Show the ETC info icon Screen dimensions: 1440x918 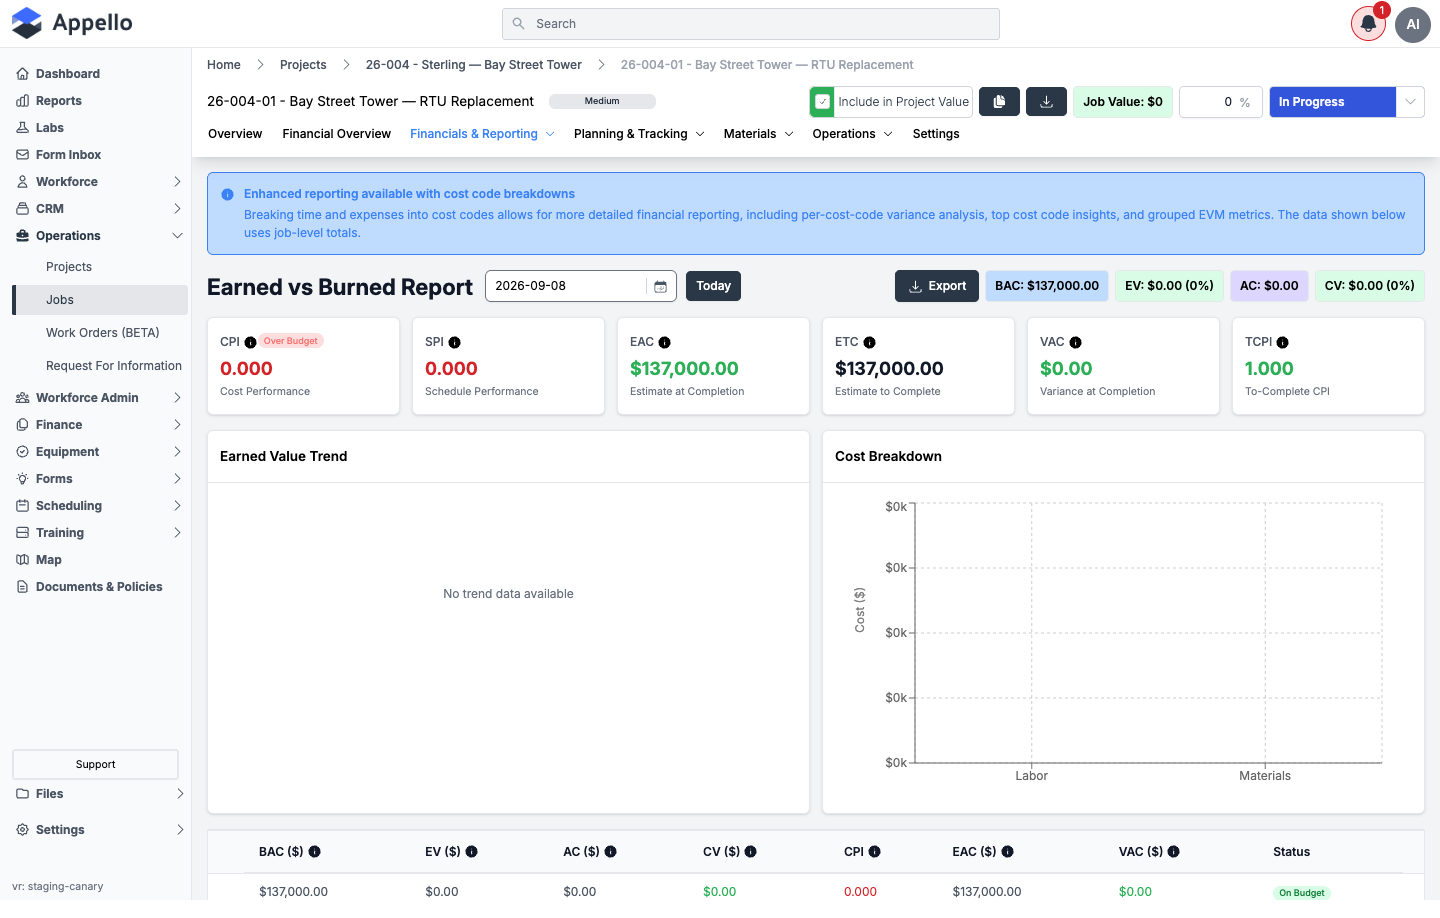(869, 342)
